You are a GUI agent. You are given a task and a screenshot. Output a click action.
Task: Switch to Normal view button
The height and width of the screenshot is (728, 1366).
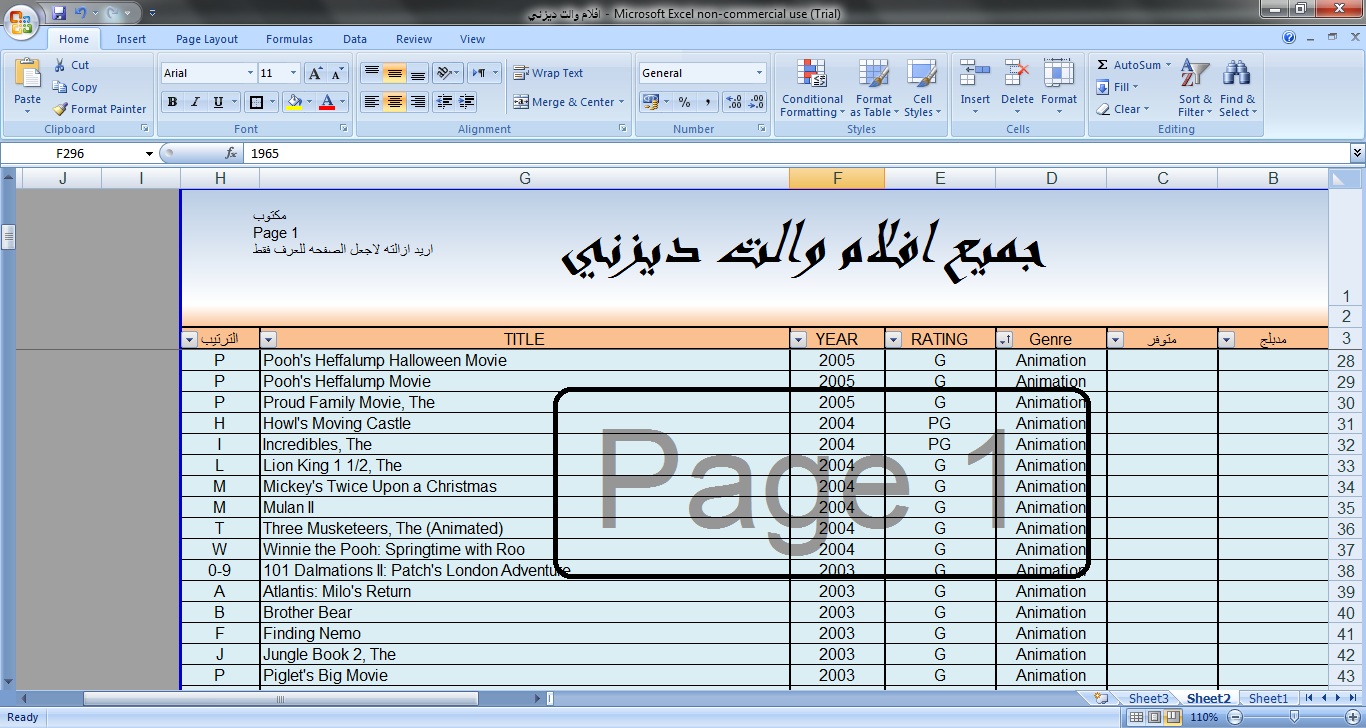[1135, 717]
